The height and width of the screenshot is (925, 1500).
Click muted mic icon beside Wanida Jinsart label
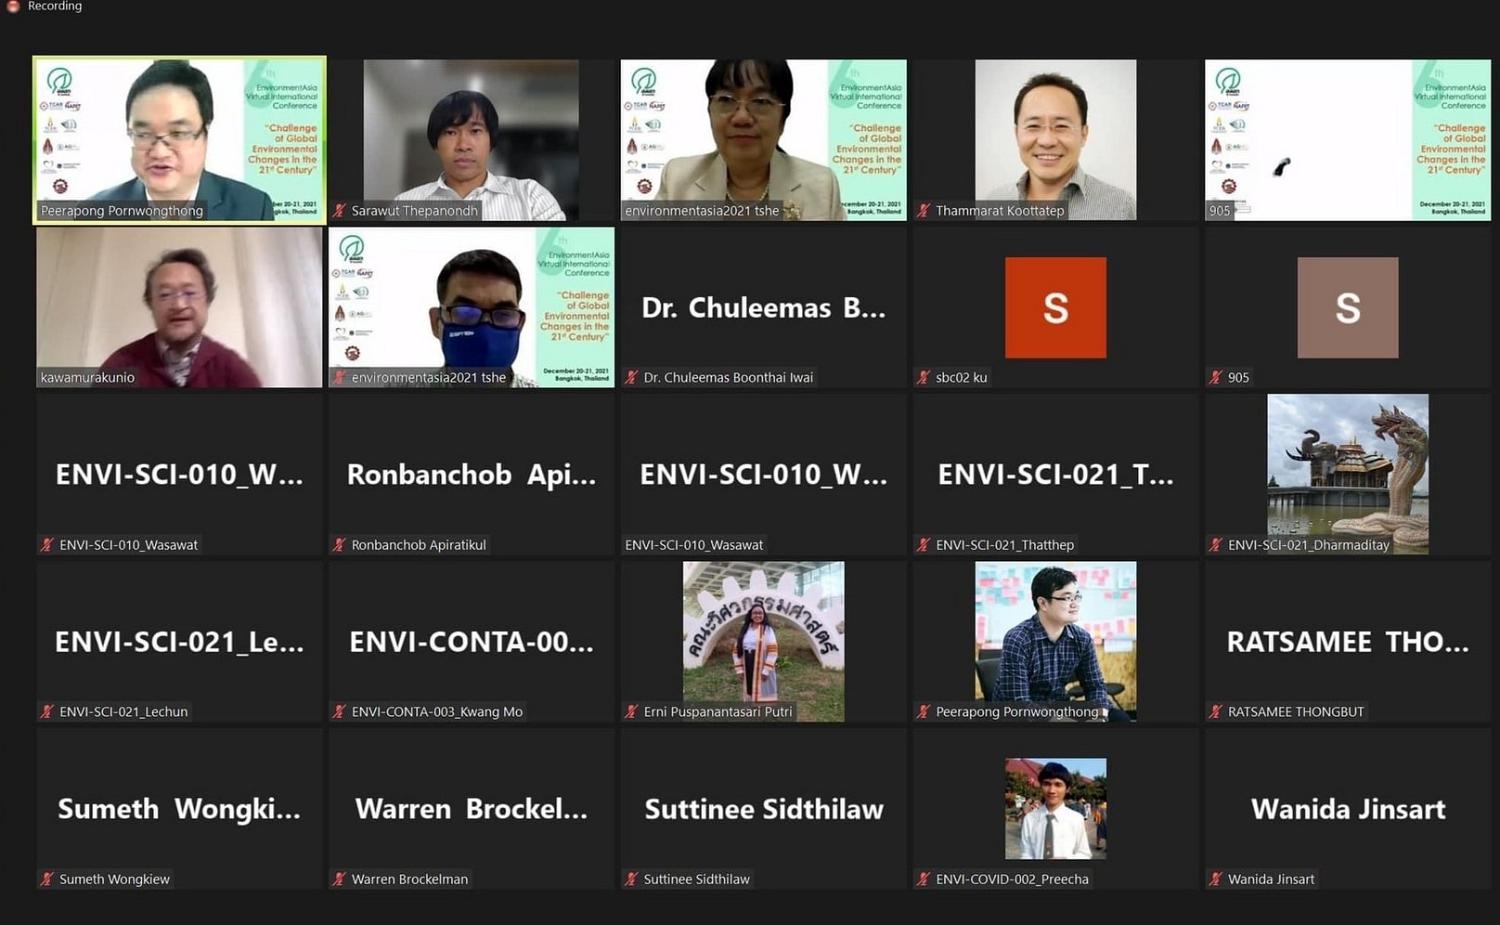tap(1216, 879)
